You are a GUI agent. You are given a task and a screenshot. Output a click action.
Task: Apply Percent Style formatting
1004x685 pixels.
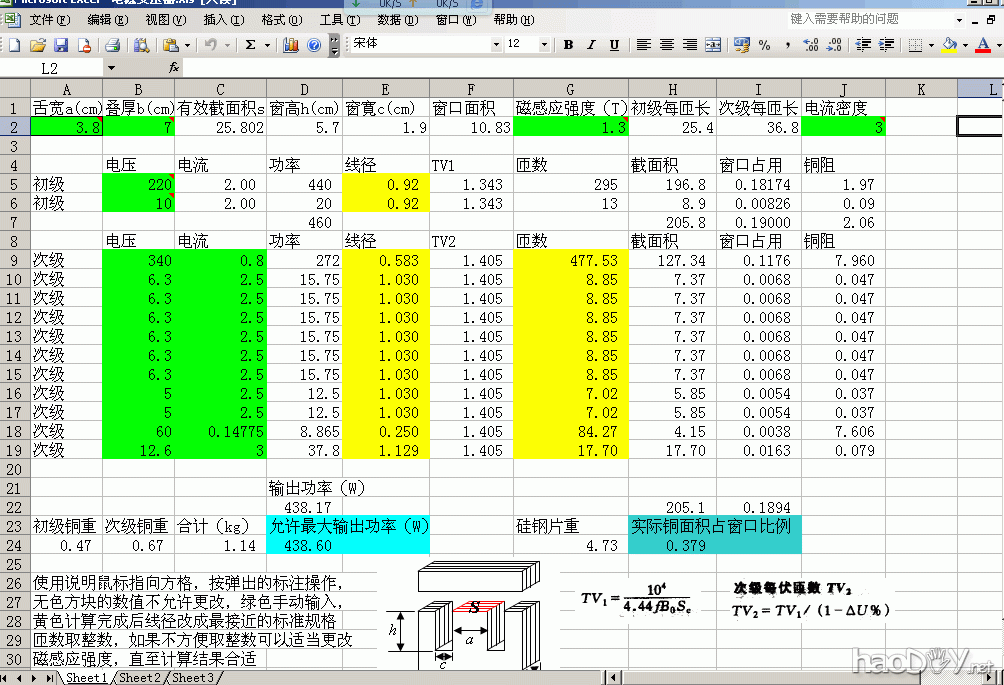click(765, 45)
